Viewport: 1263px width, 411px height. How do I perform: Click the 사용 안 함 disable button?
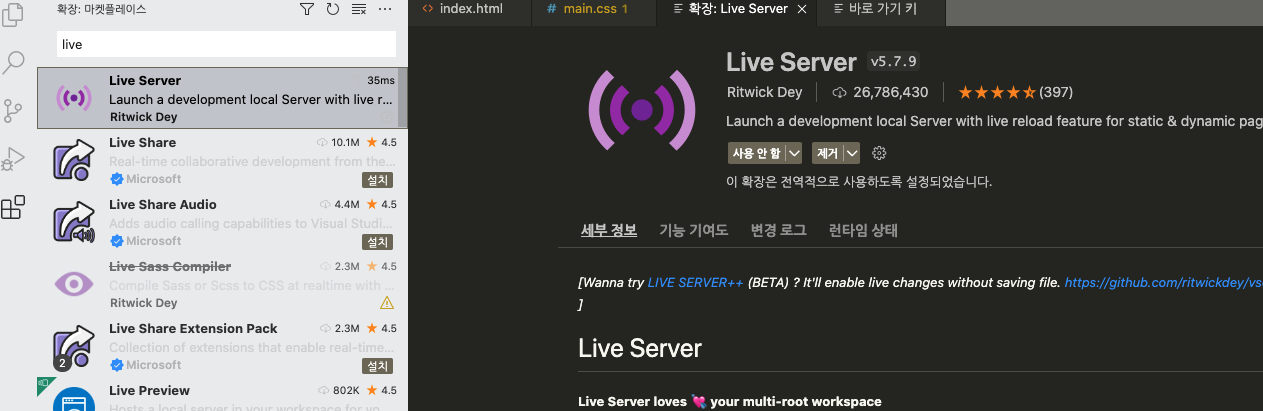[x=756, y=153]
